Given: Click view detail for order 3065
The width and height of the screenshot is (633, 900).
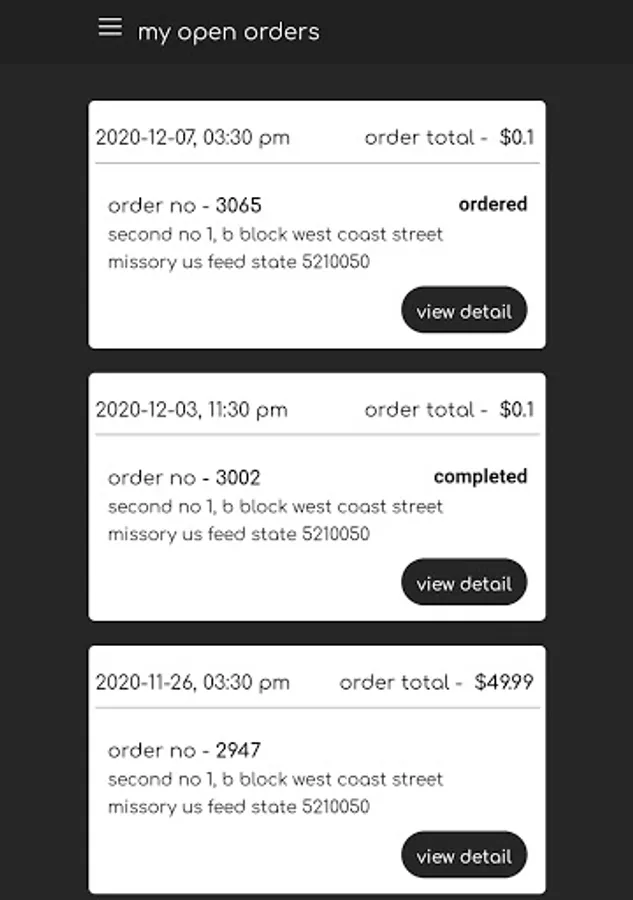Looking at the screenshot, I should click(464, 310).
